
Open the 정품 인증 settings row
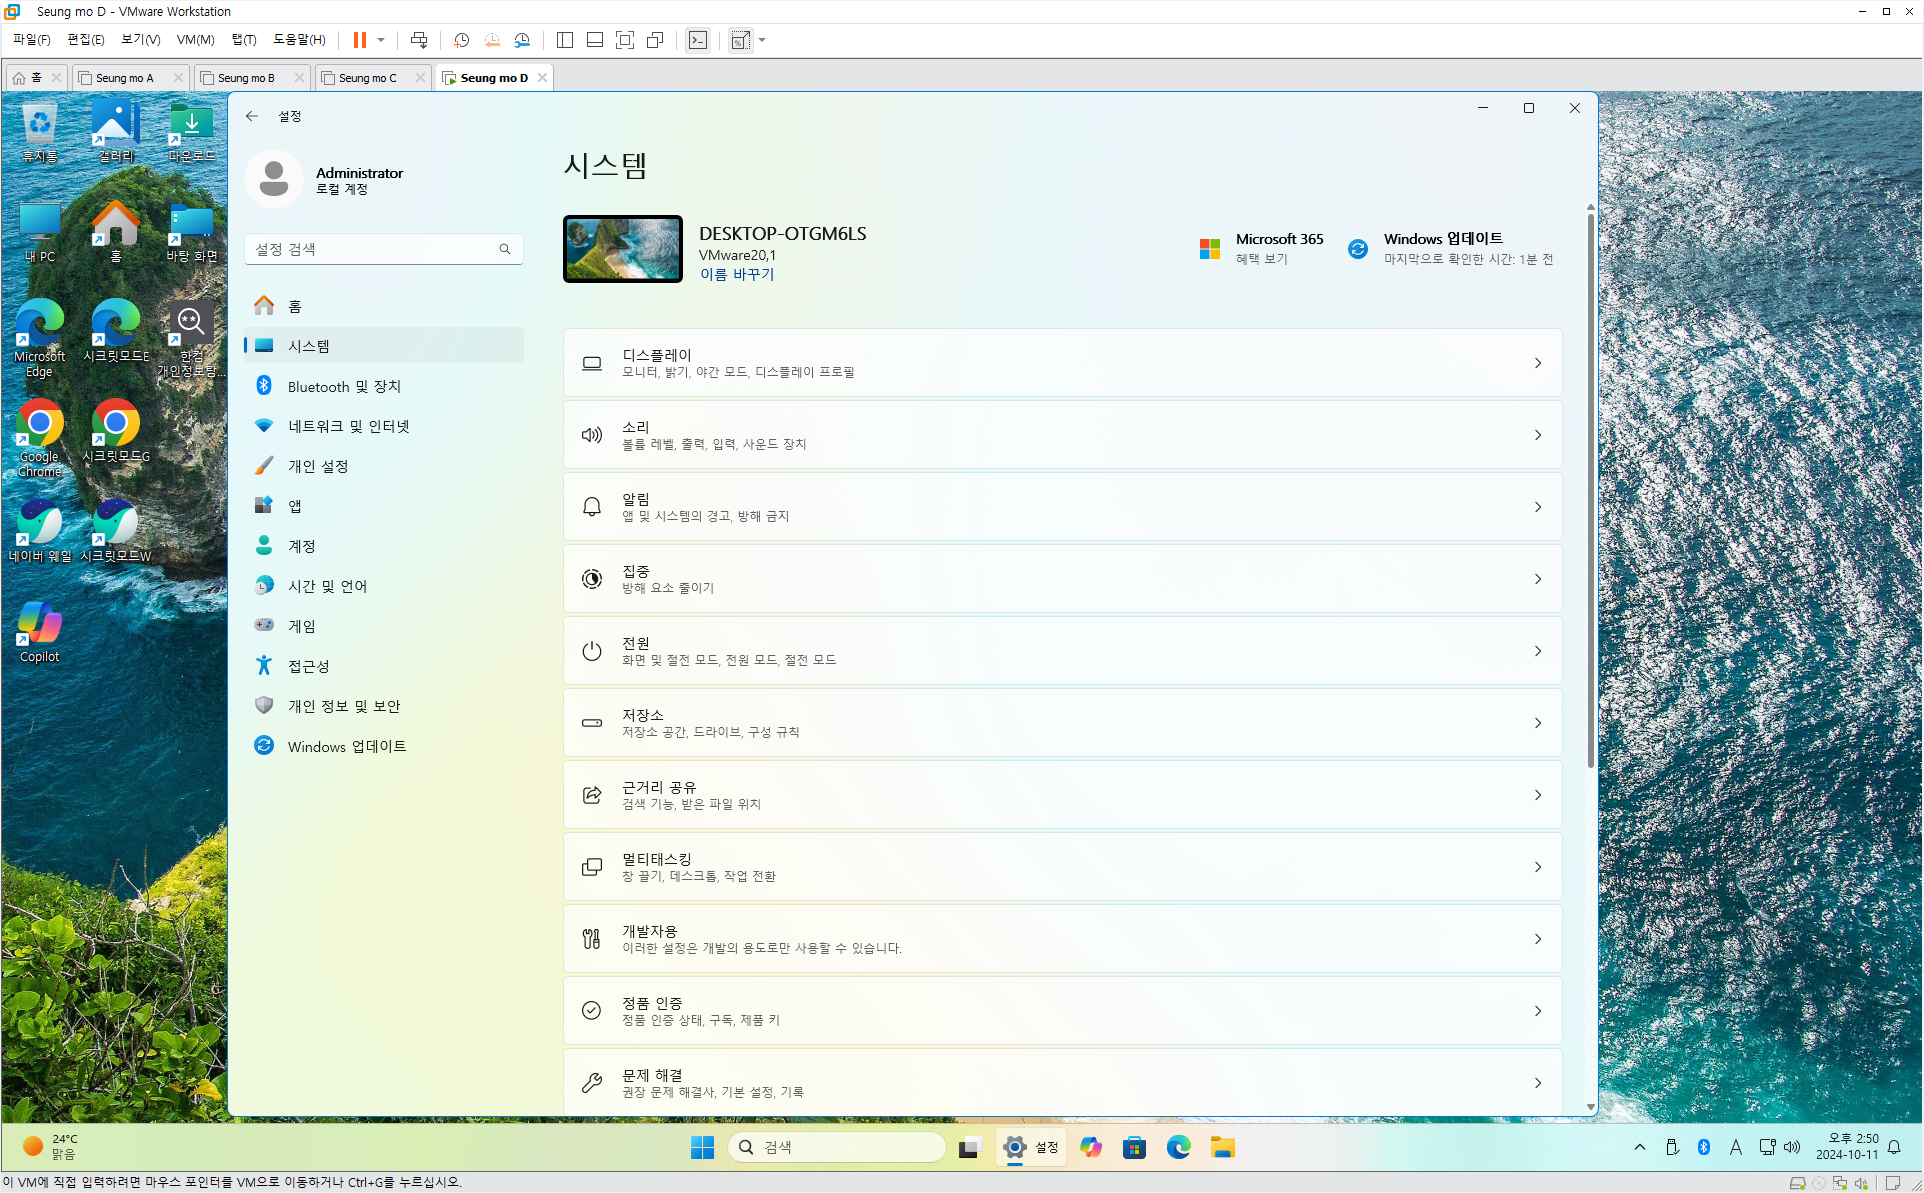pos(1062,1011)
